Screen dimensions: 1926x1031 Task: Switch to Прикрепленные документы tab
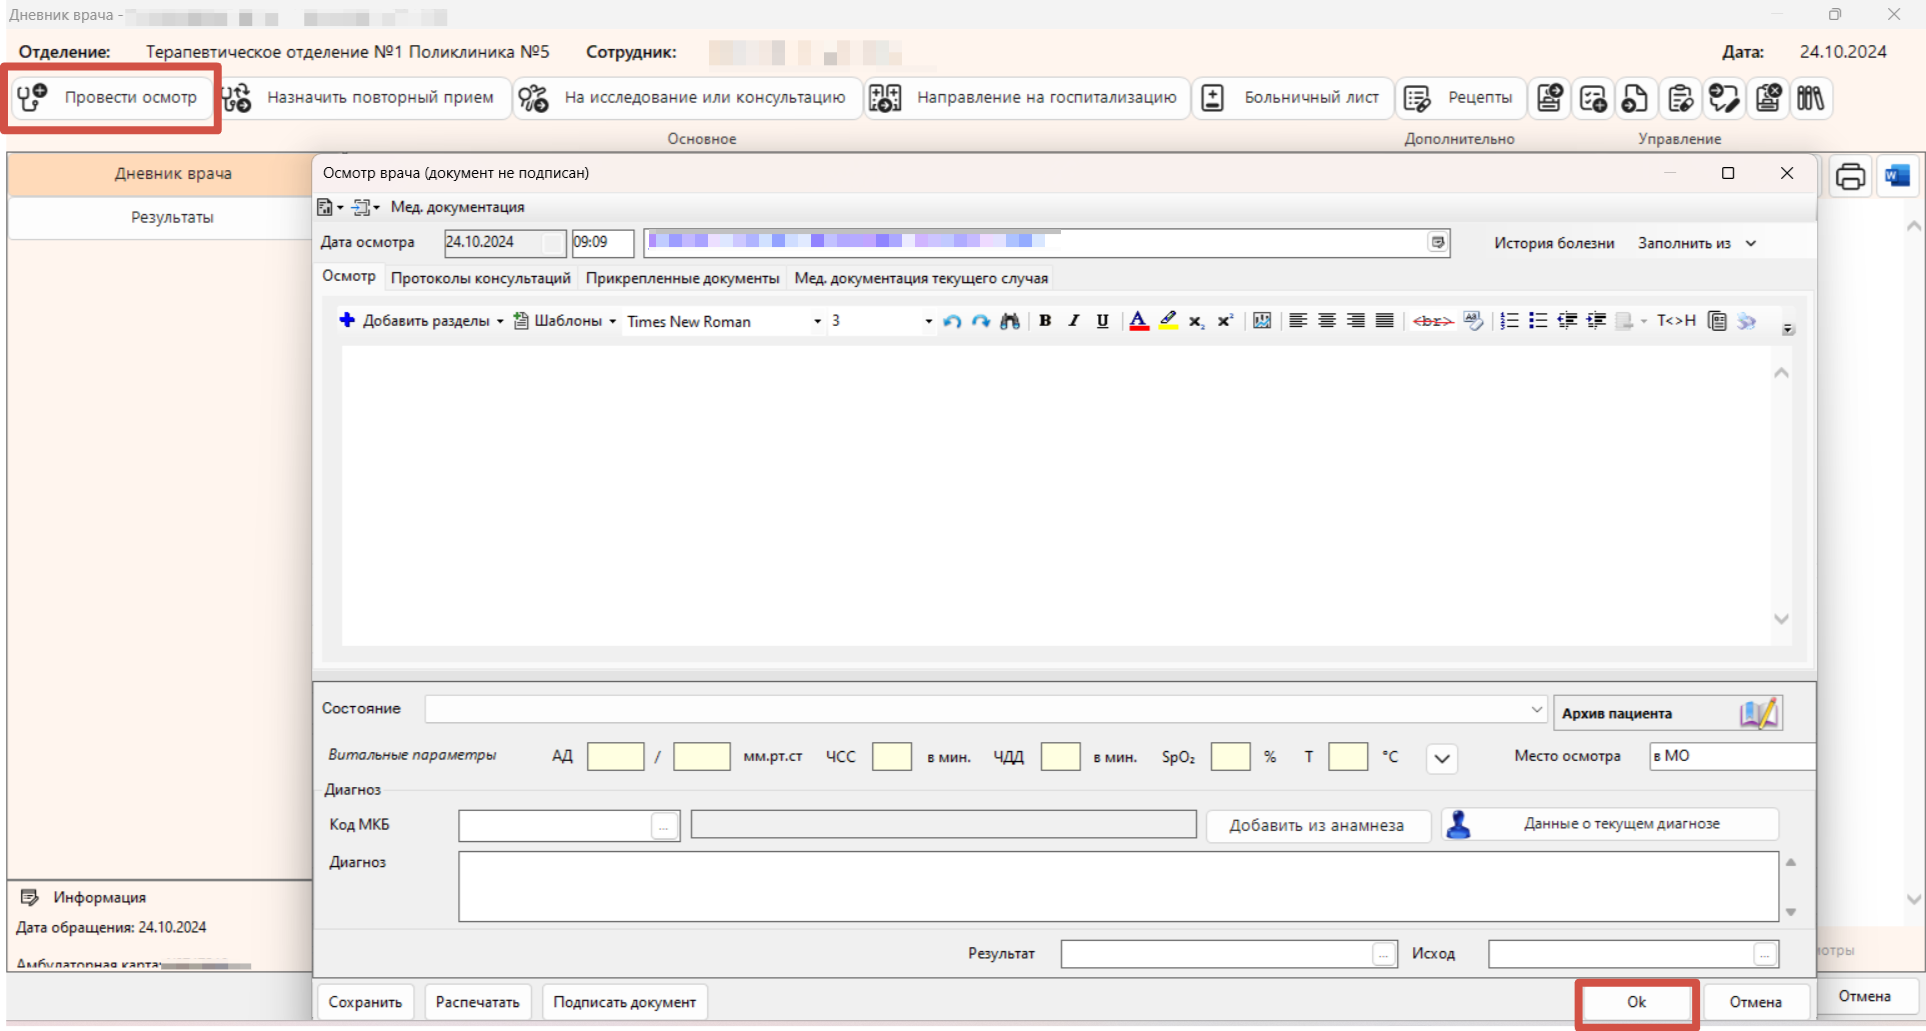[682, 278]
